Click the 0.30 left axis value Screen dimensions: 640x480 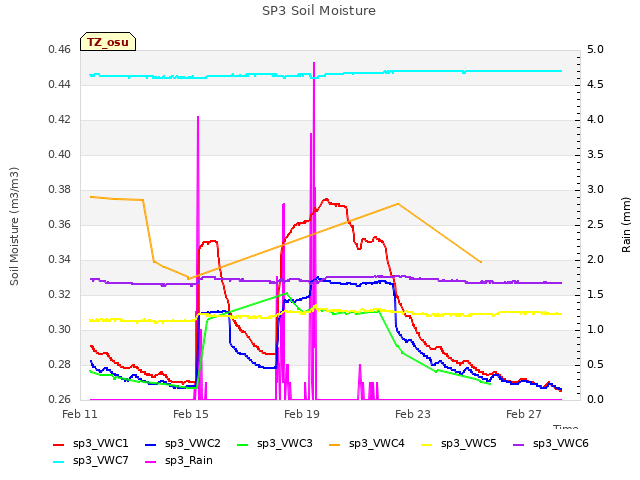point(60,330)
